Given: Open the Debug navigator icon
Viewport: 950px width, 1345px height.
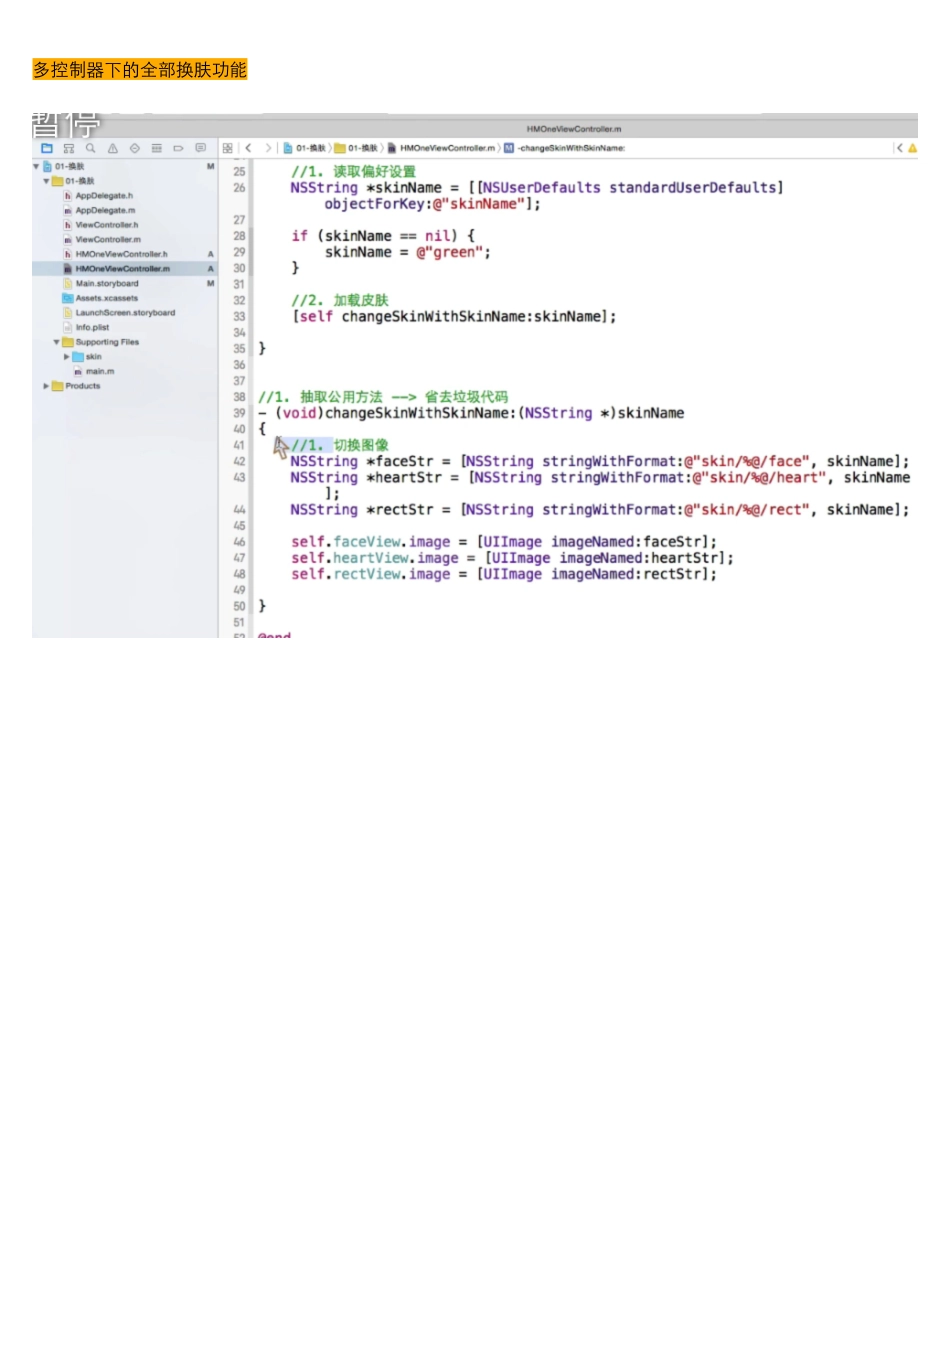Looking at the screenshot, I should (x=157, y=148).
